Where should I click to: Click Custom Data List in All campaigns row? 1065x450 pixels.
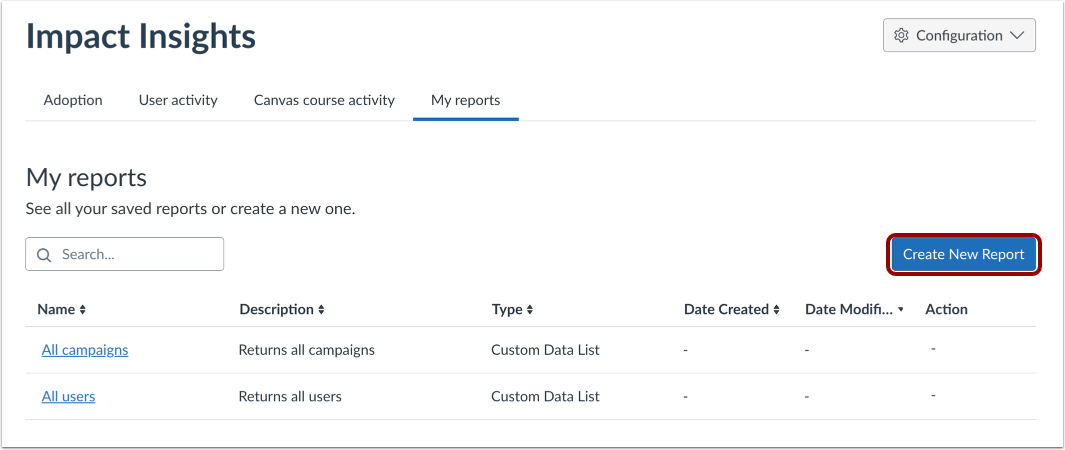coord(545,350)
